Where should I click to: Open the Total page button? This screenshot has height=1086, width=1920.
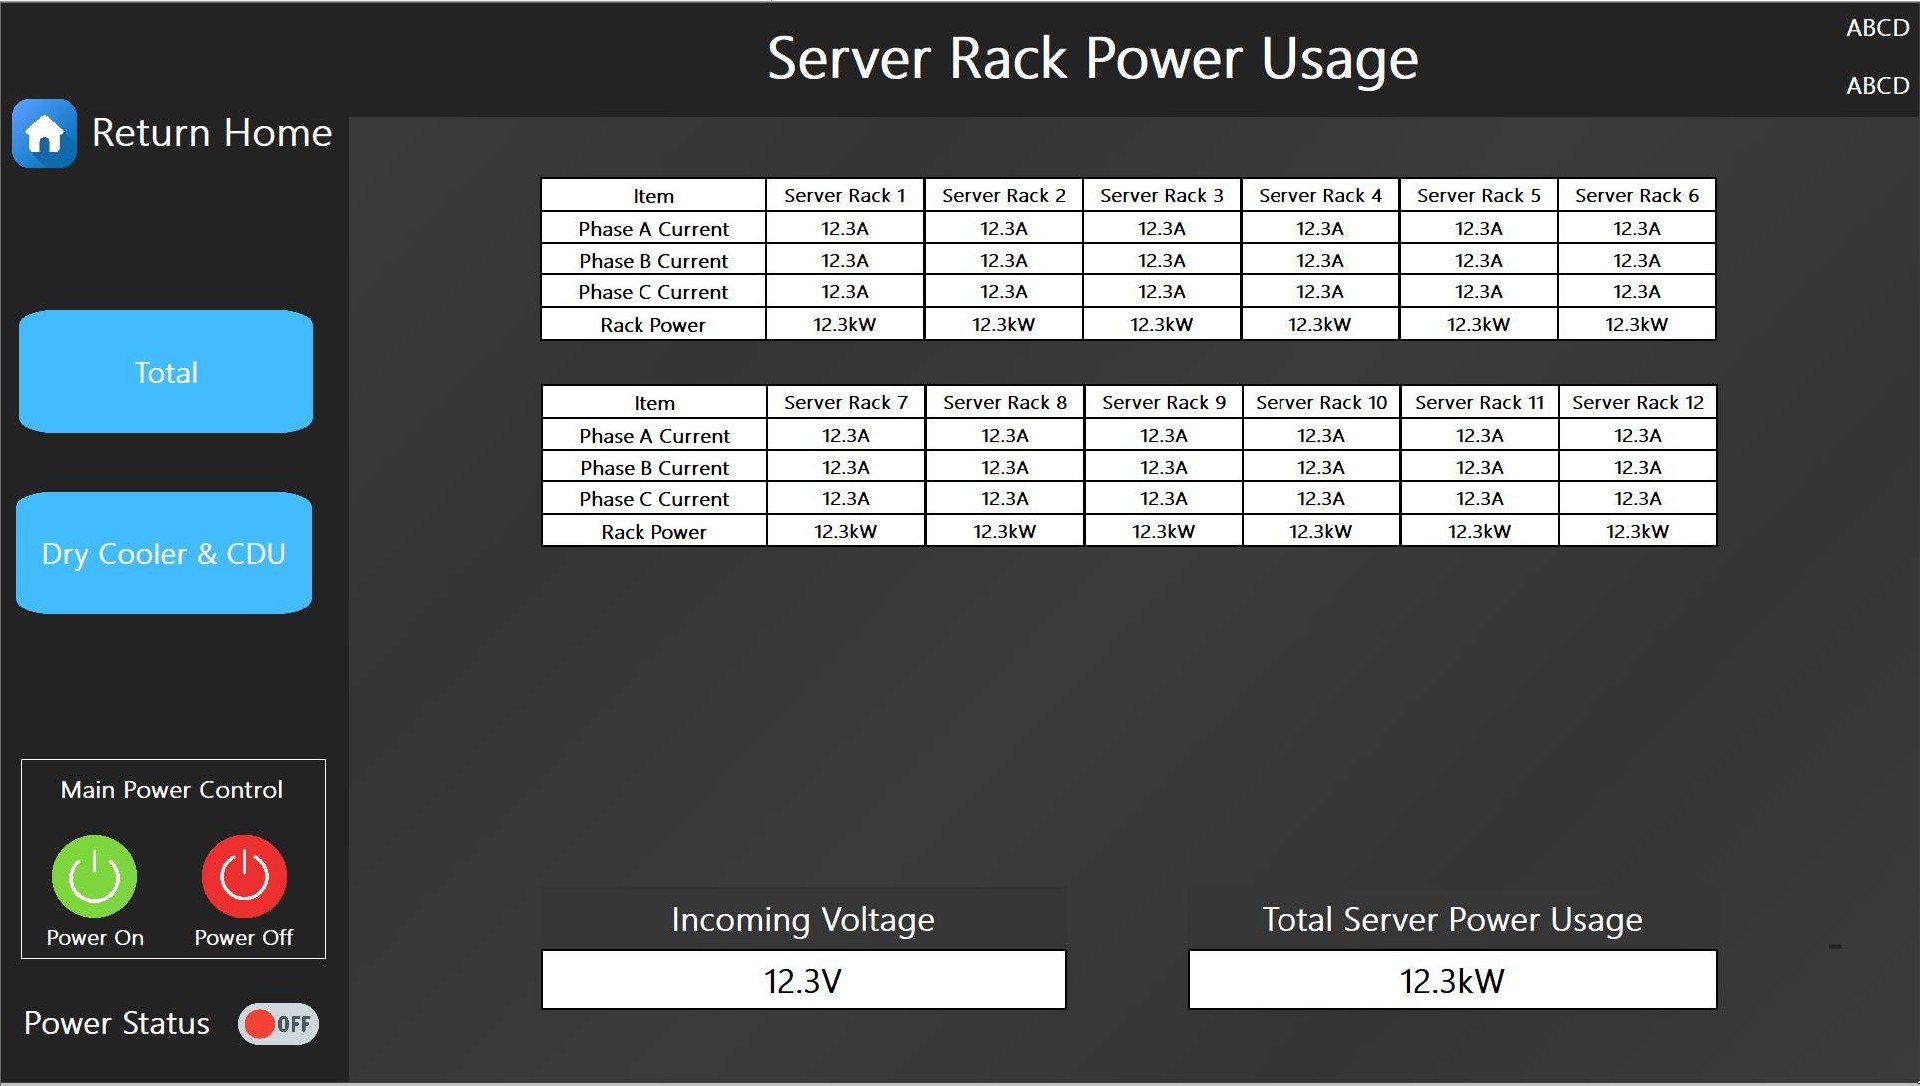click(x=166, y=372)
